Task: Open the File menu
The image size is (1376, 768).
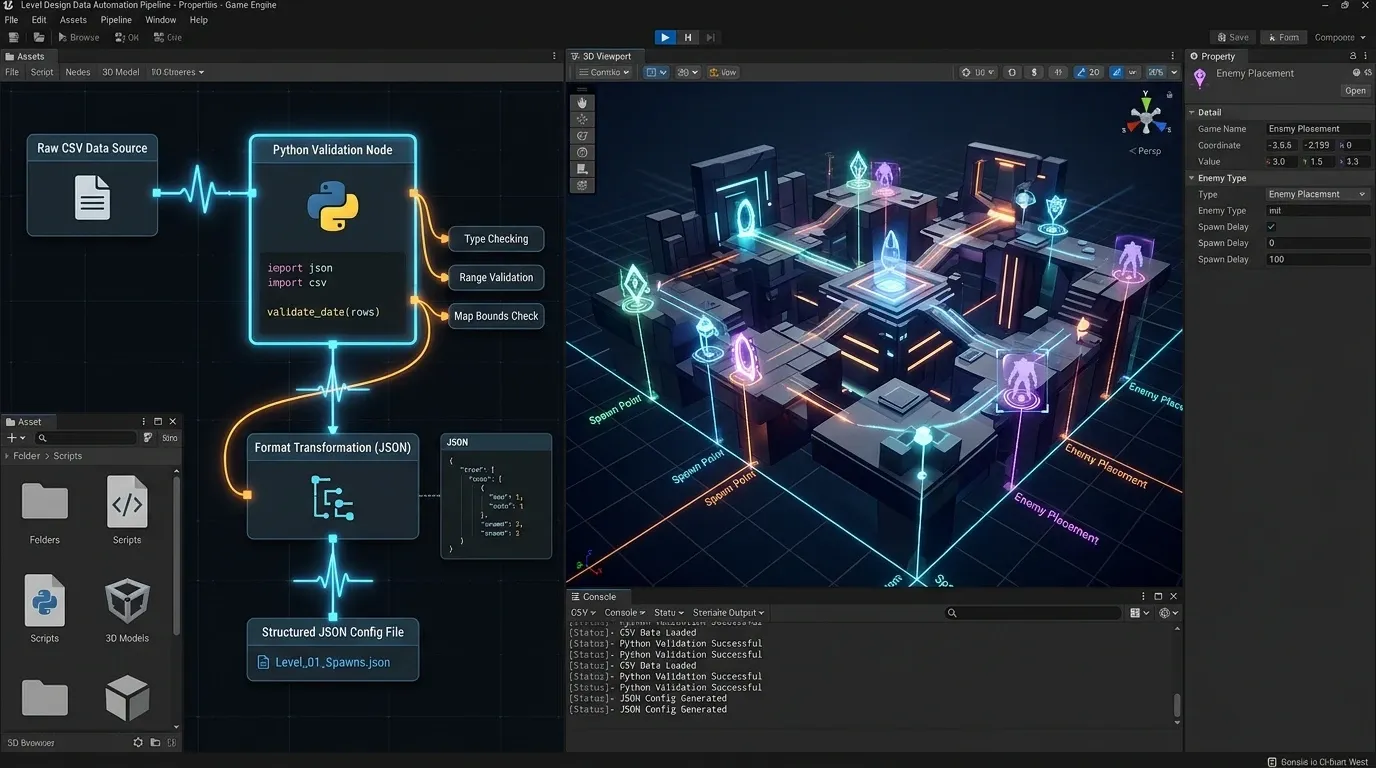Action: (12, 20)
